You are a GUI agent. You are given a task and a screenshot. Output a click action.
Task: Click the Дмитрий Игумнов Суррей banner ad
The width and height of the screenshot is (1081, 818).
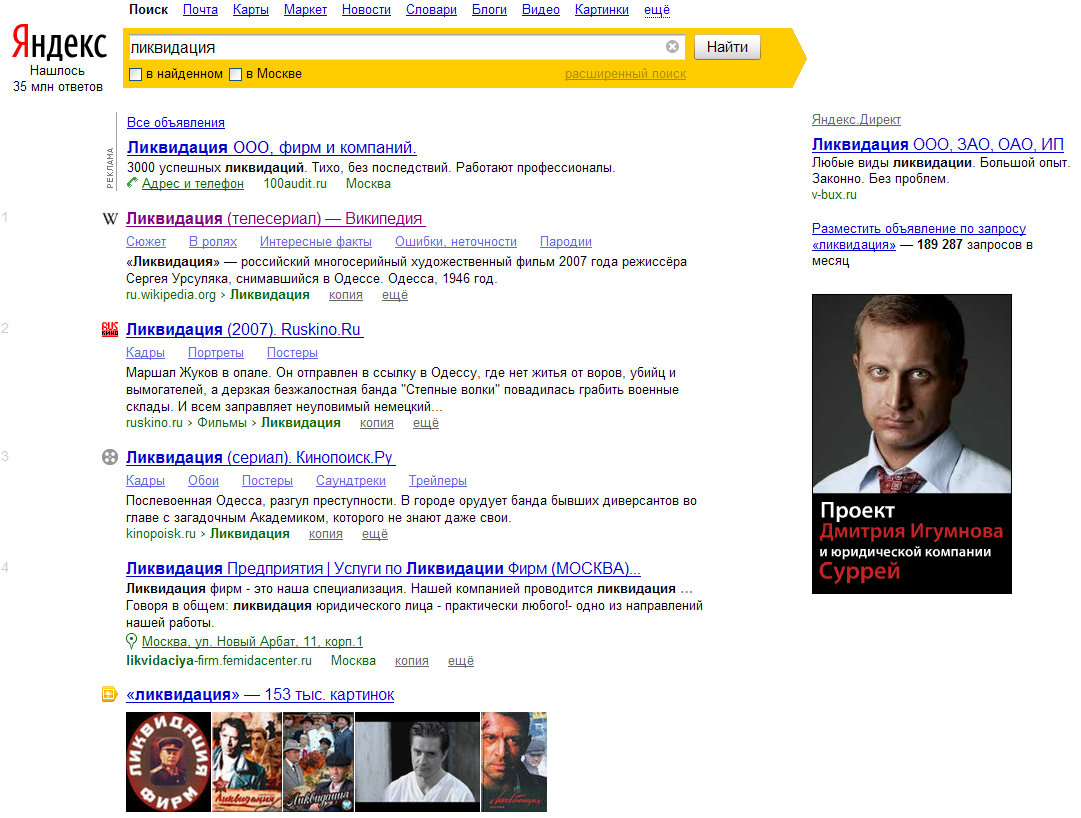(x=912, y=444)
